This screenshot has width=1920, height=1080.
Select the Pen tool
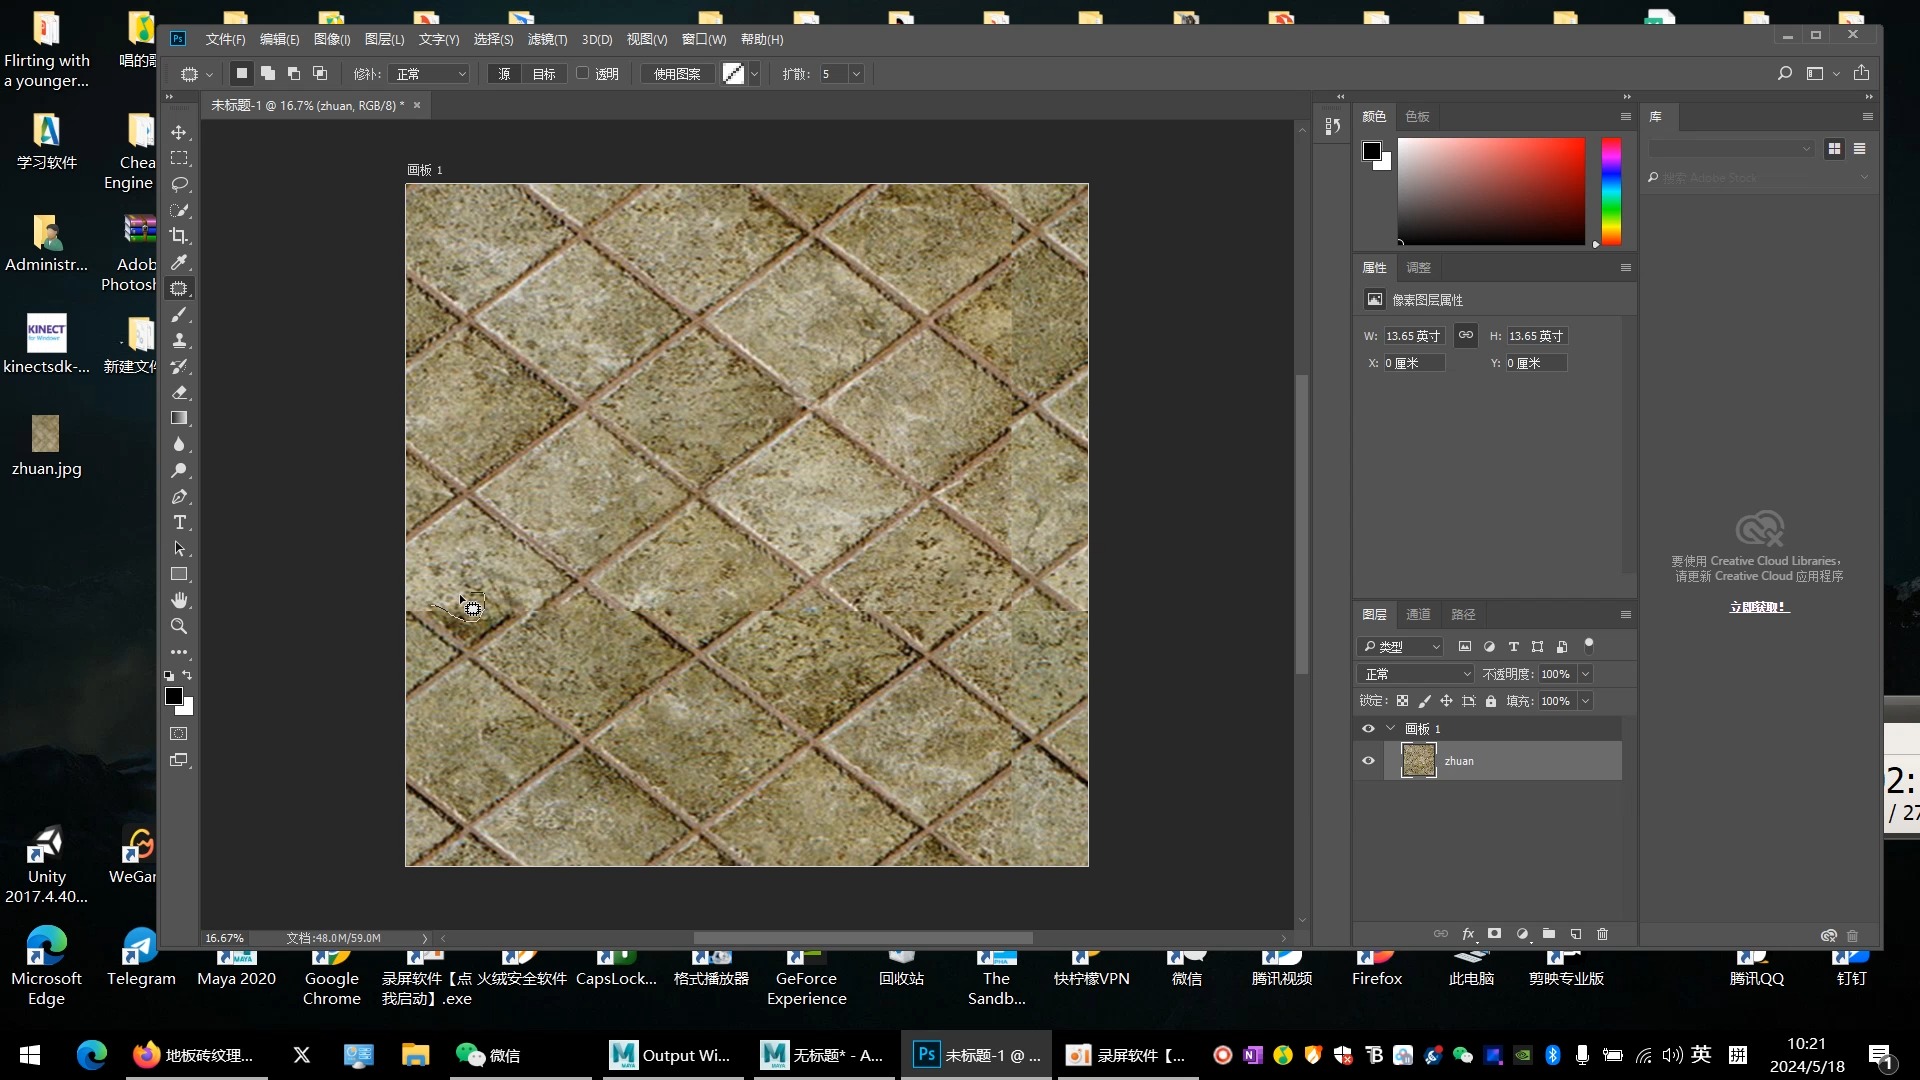(x=179, y=496)
